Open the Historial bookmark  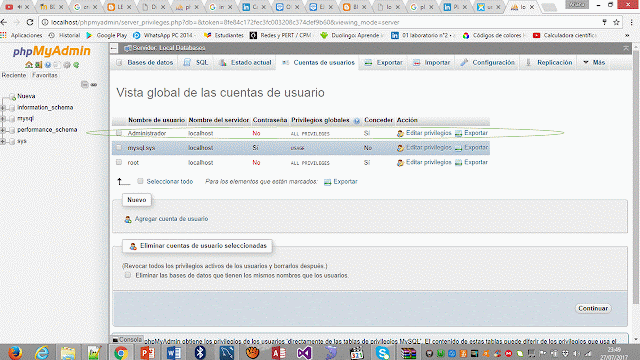64,36
